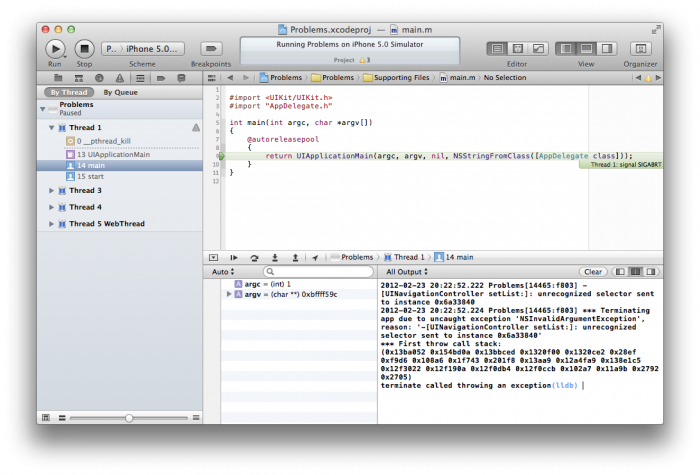Show the Search navigator
Viewport: 700px width, 475px height.
pos(99,78)
